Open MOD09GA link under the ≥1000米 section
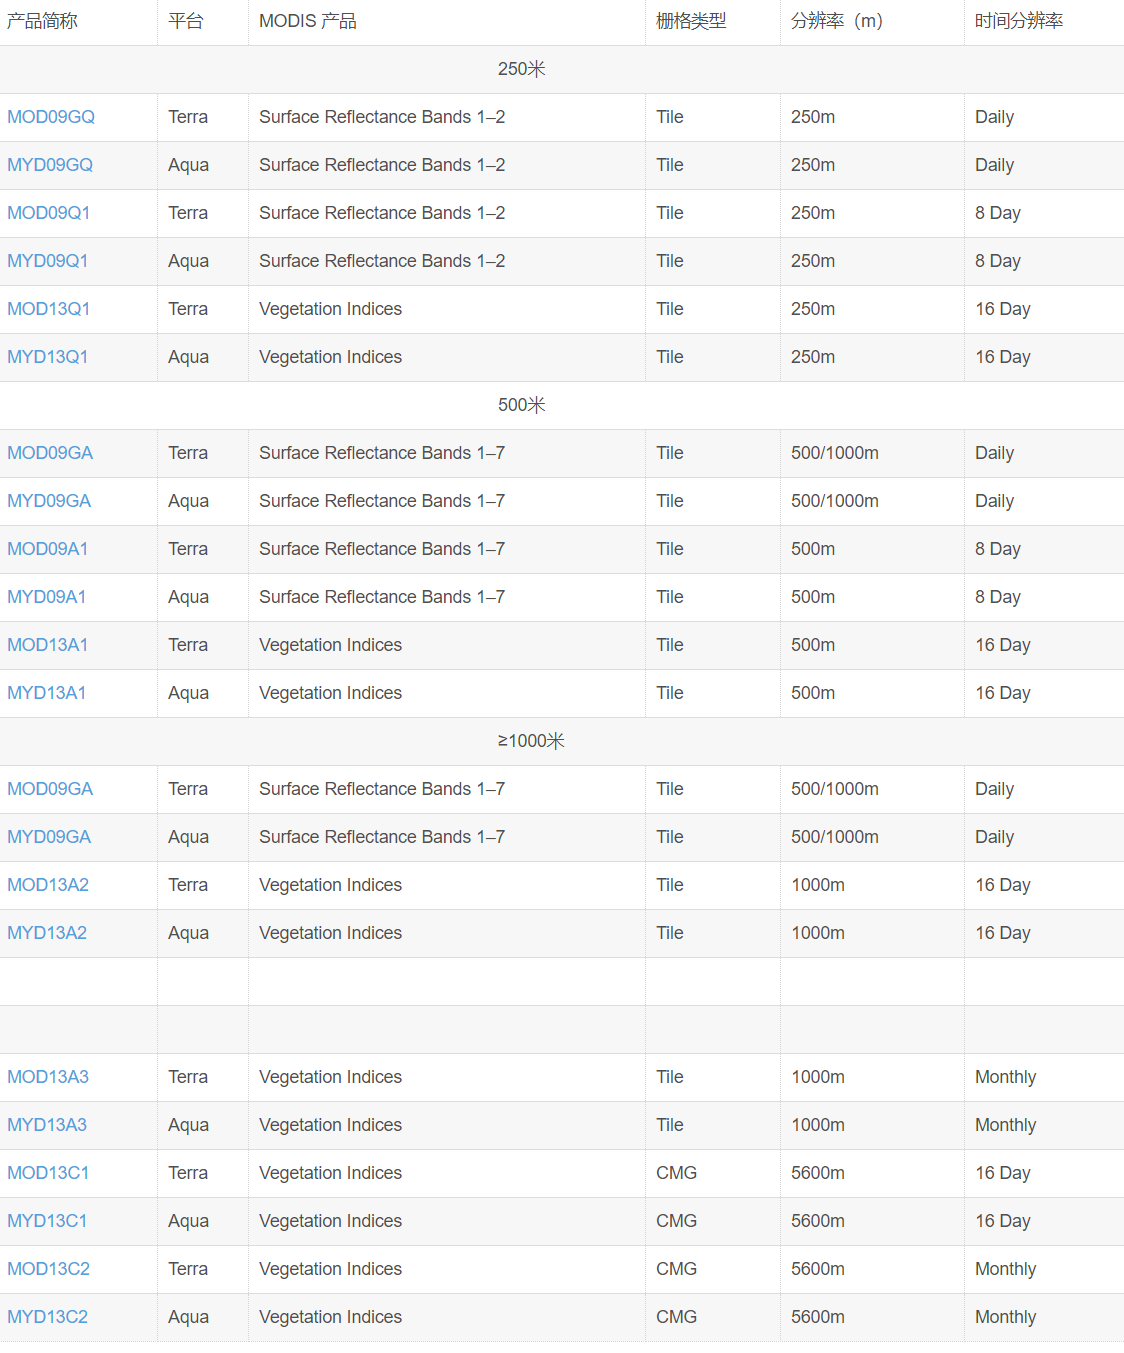 pos(50,789)
